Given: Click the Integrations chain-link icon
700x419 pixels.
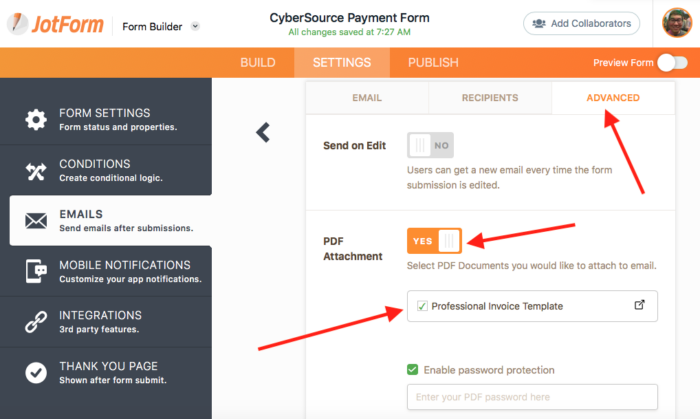Looking at the screenshot, I should tap(36, 322).
